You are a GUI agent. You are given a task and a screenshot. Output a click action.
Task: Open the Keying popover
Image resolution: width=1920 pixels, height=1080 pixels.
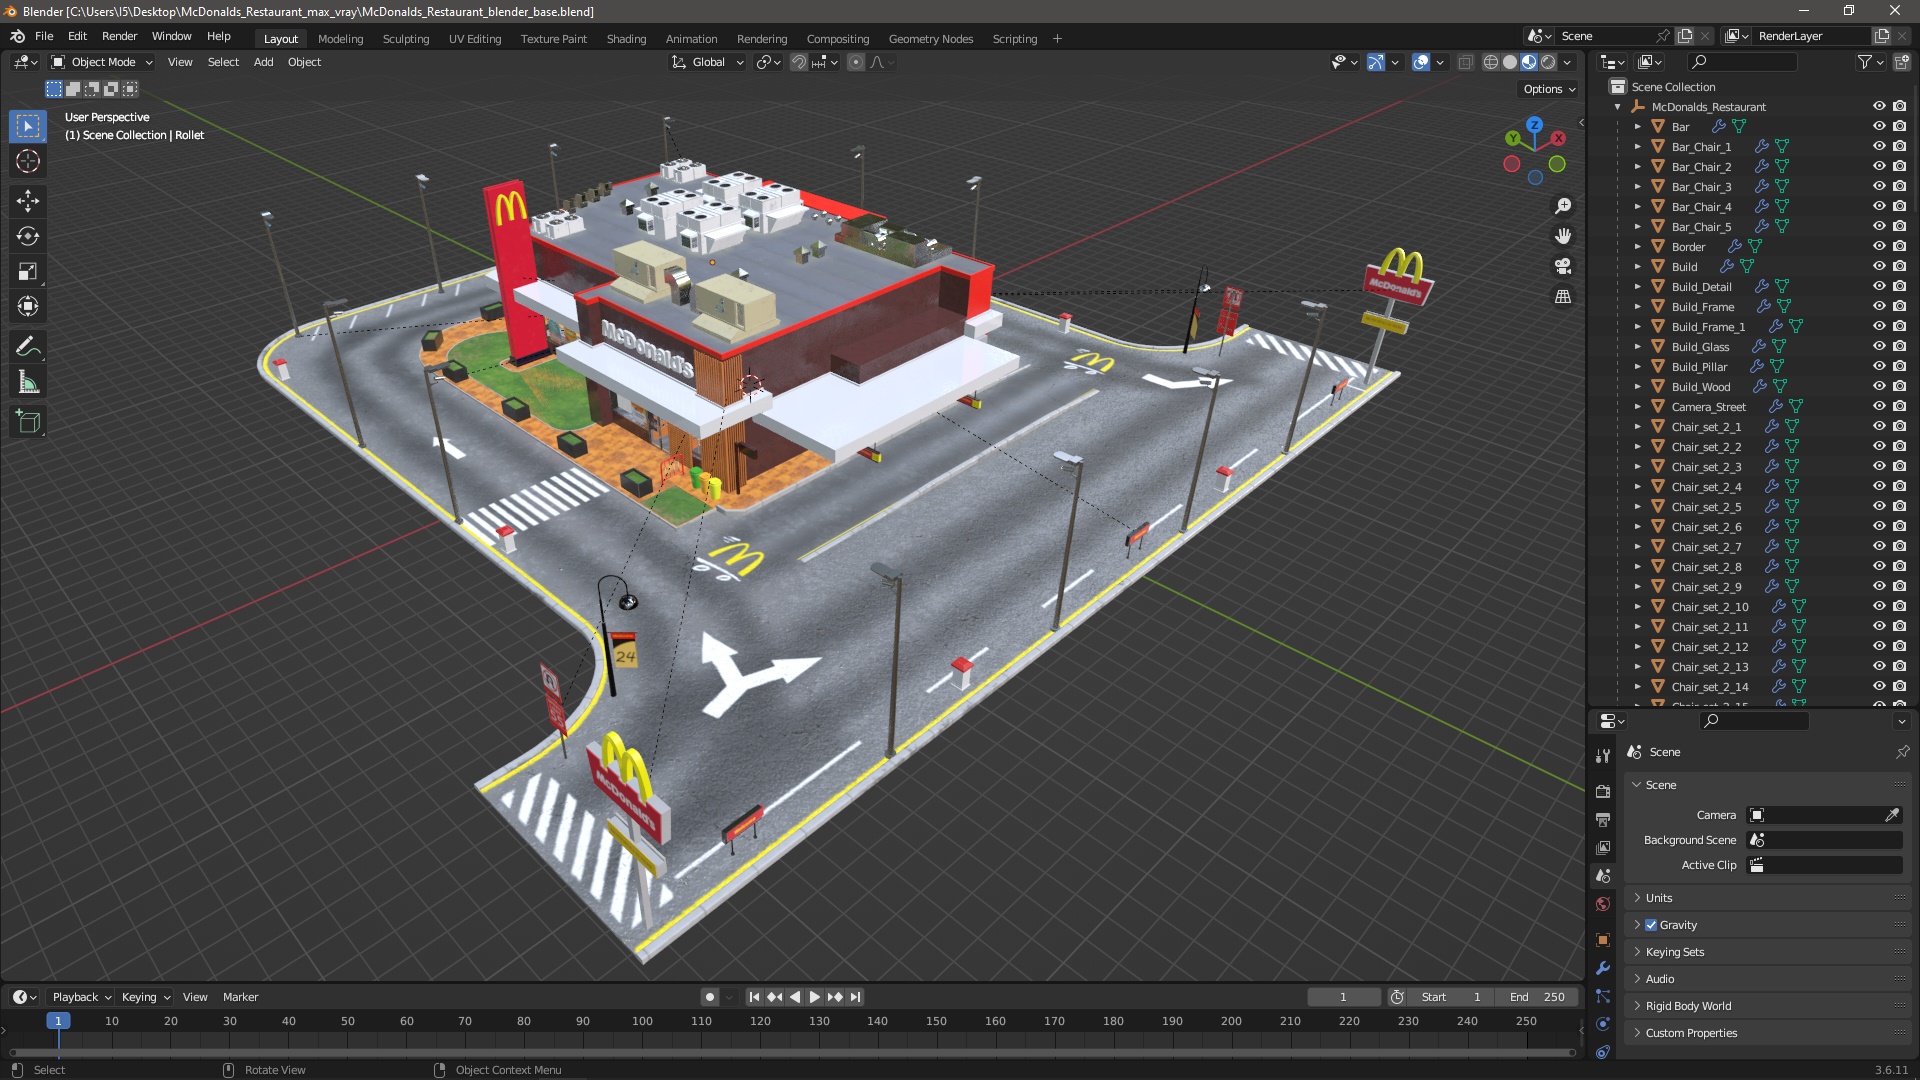[146, 997]
